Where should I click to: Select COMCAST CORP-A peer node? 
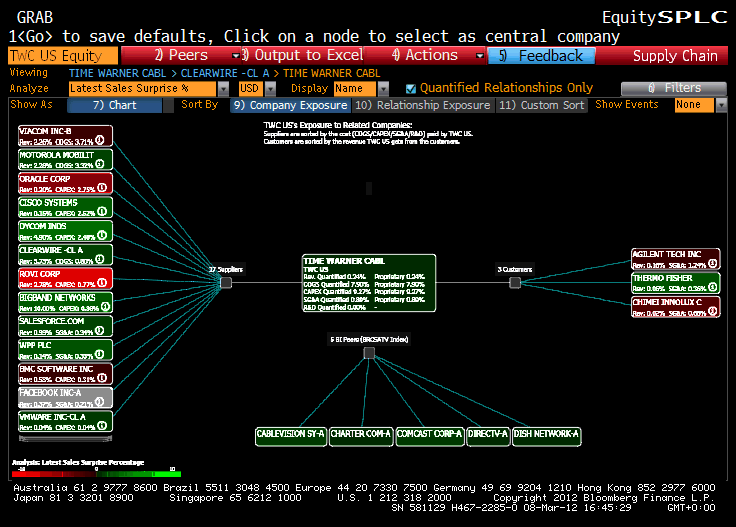[430, 436]
